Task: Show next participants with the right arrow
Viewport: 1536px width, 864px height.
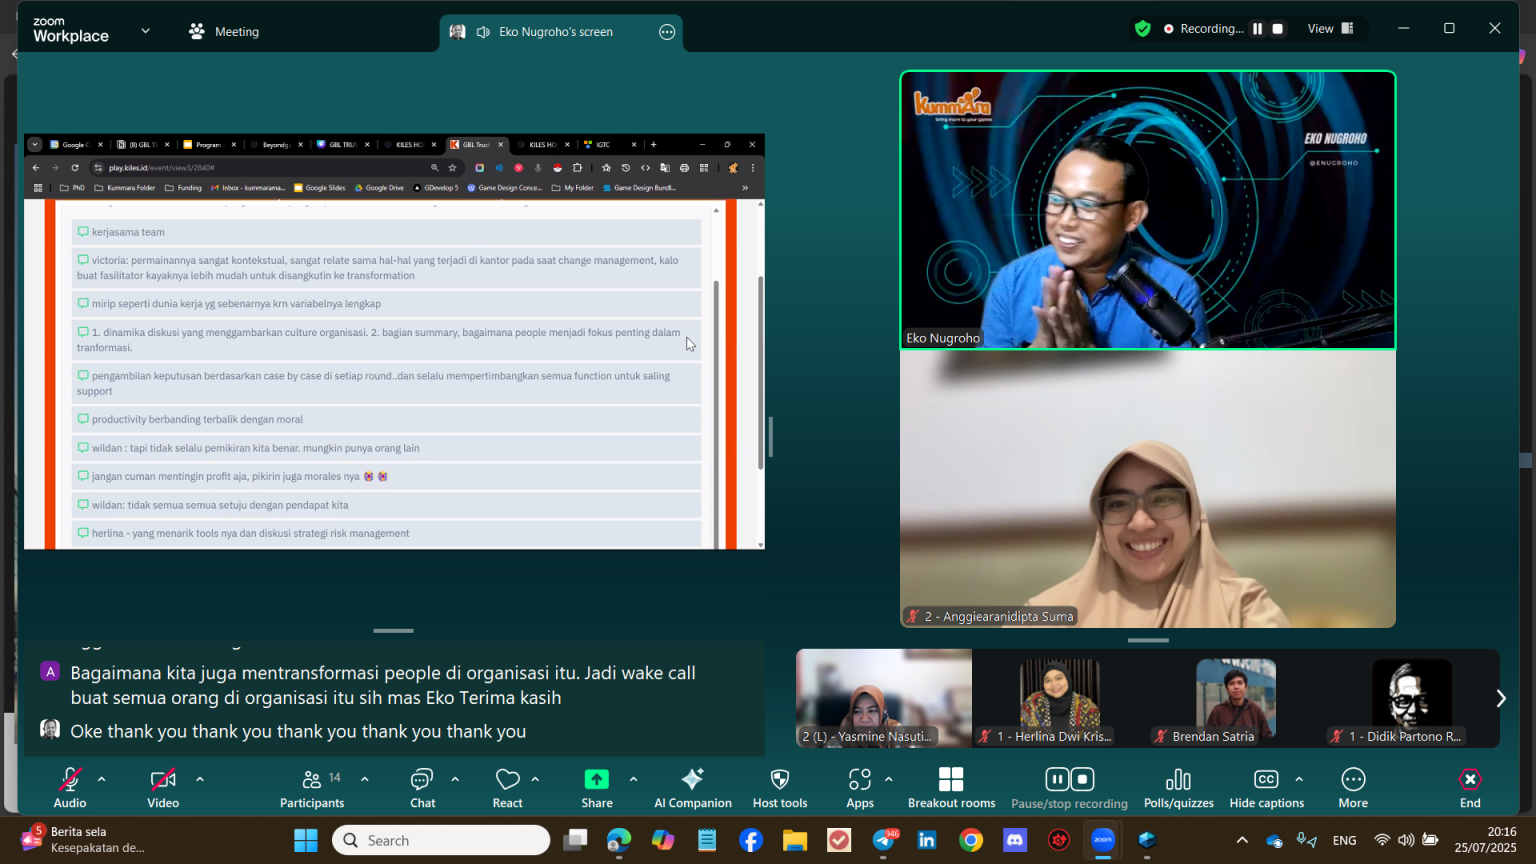Action: (1500, 698)
